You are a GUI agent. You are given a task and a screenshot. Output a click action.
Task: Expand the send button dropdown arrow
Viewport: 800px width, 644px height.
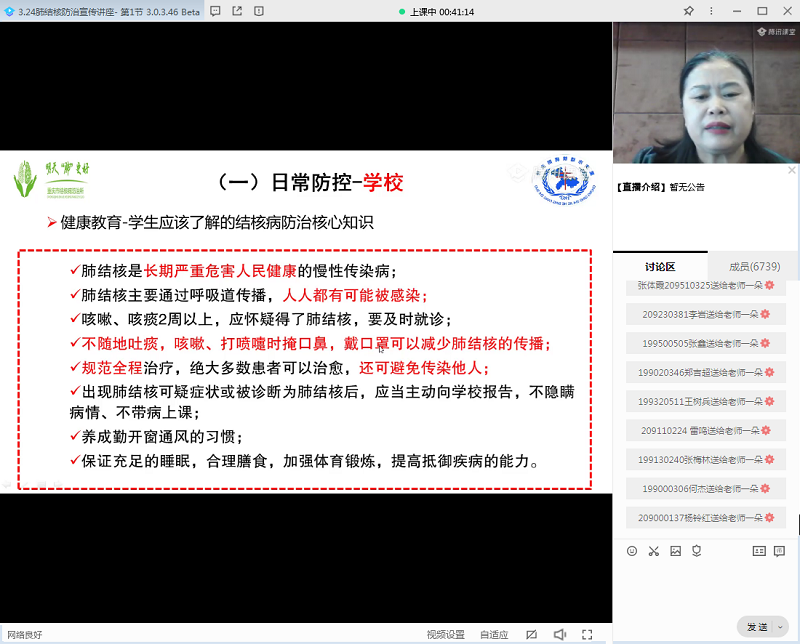click(x=778, y=627)
